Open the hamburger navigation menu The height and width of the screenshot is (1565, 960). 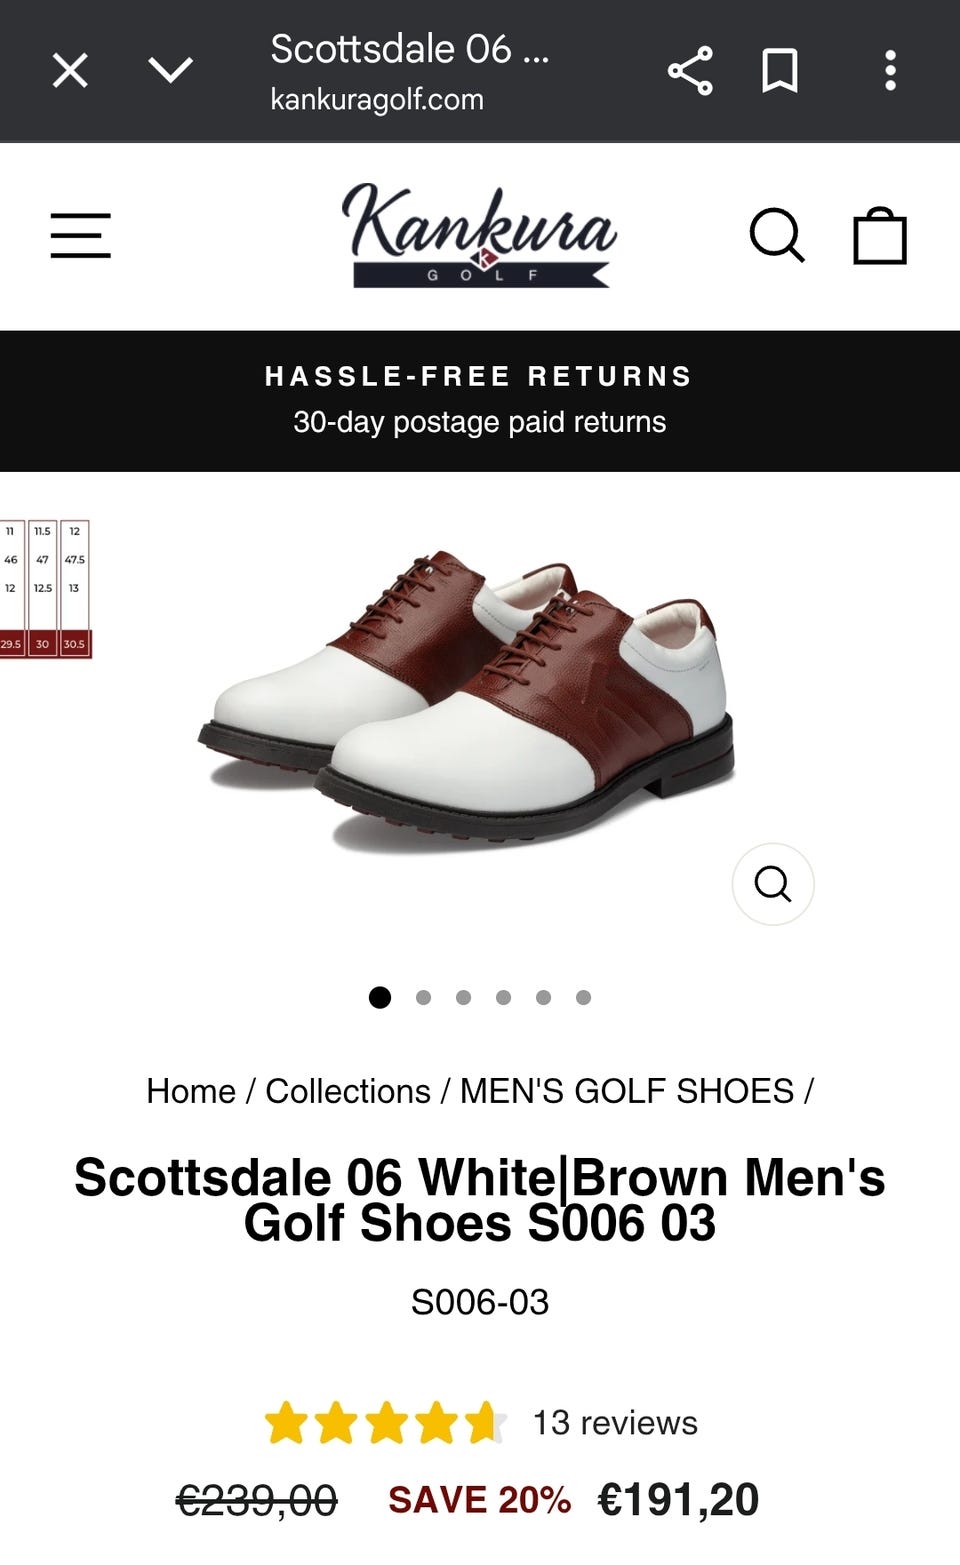click(x=81, y=236)
